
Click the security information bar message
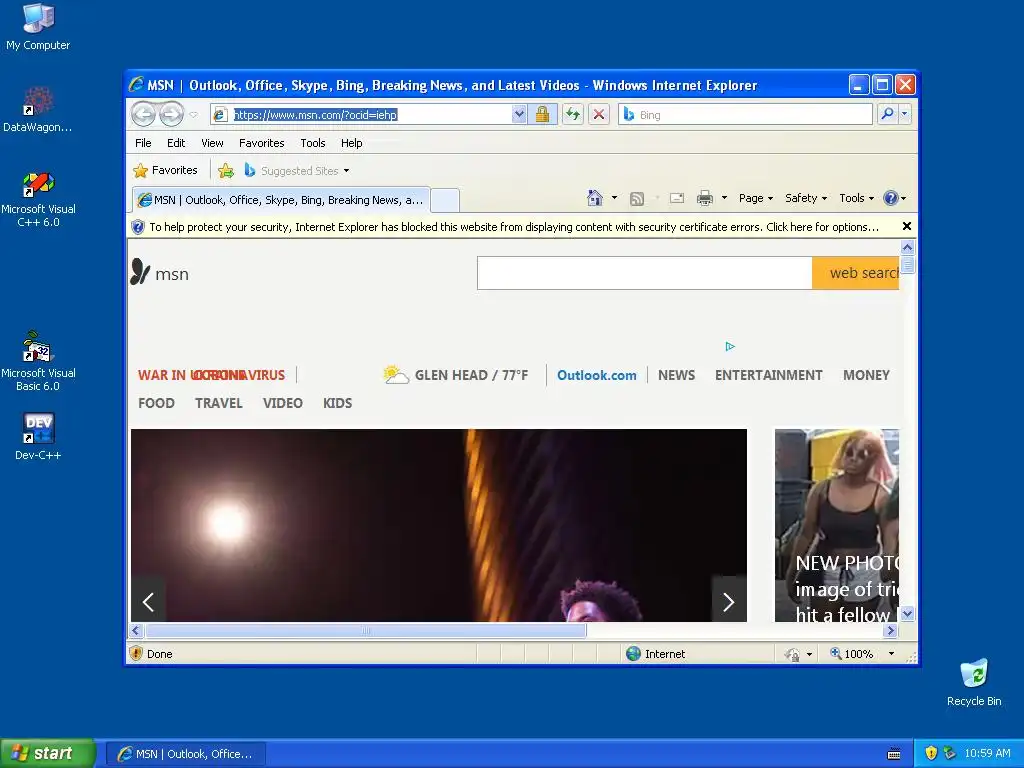[x=514, y=227]
